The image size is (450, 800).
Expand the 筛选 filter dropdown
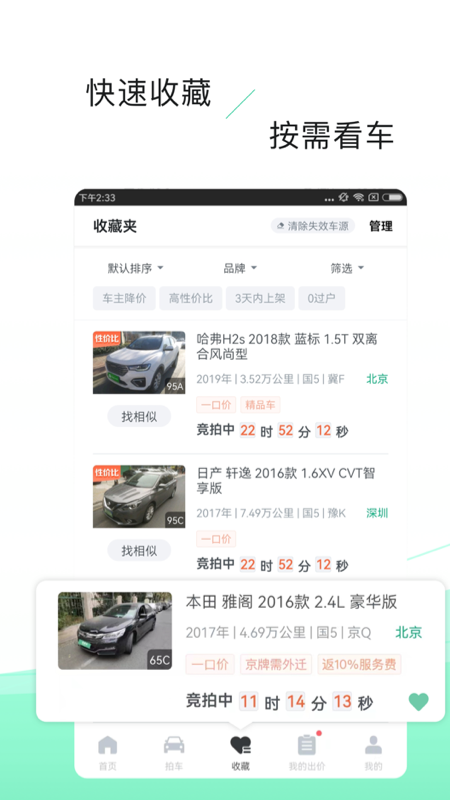[347, 268]
